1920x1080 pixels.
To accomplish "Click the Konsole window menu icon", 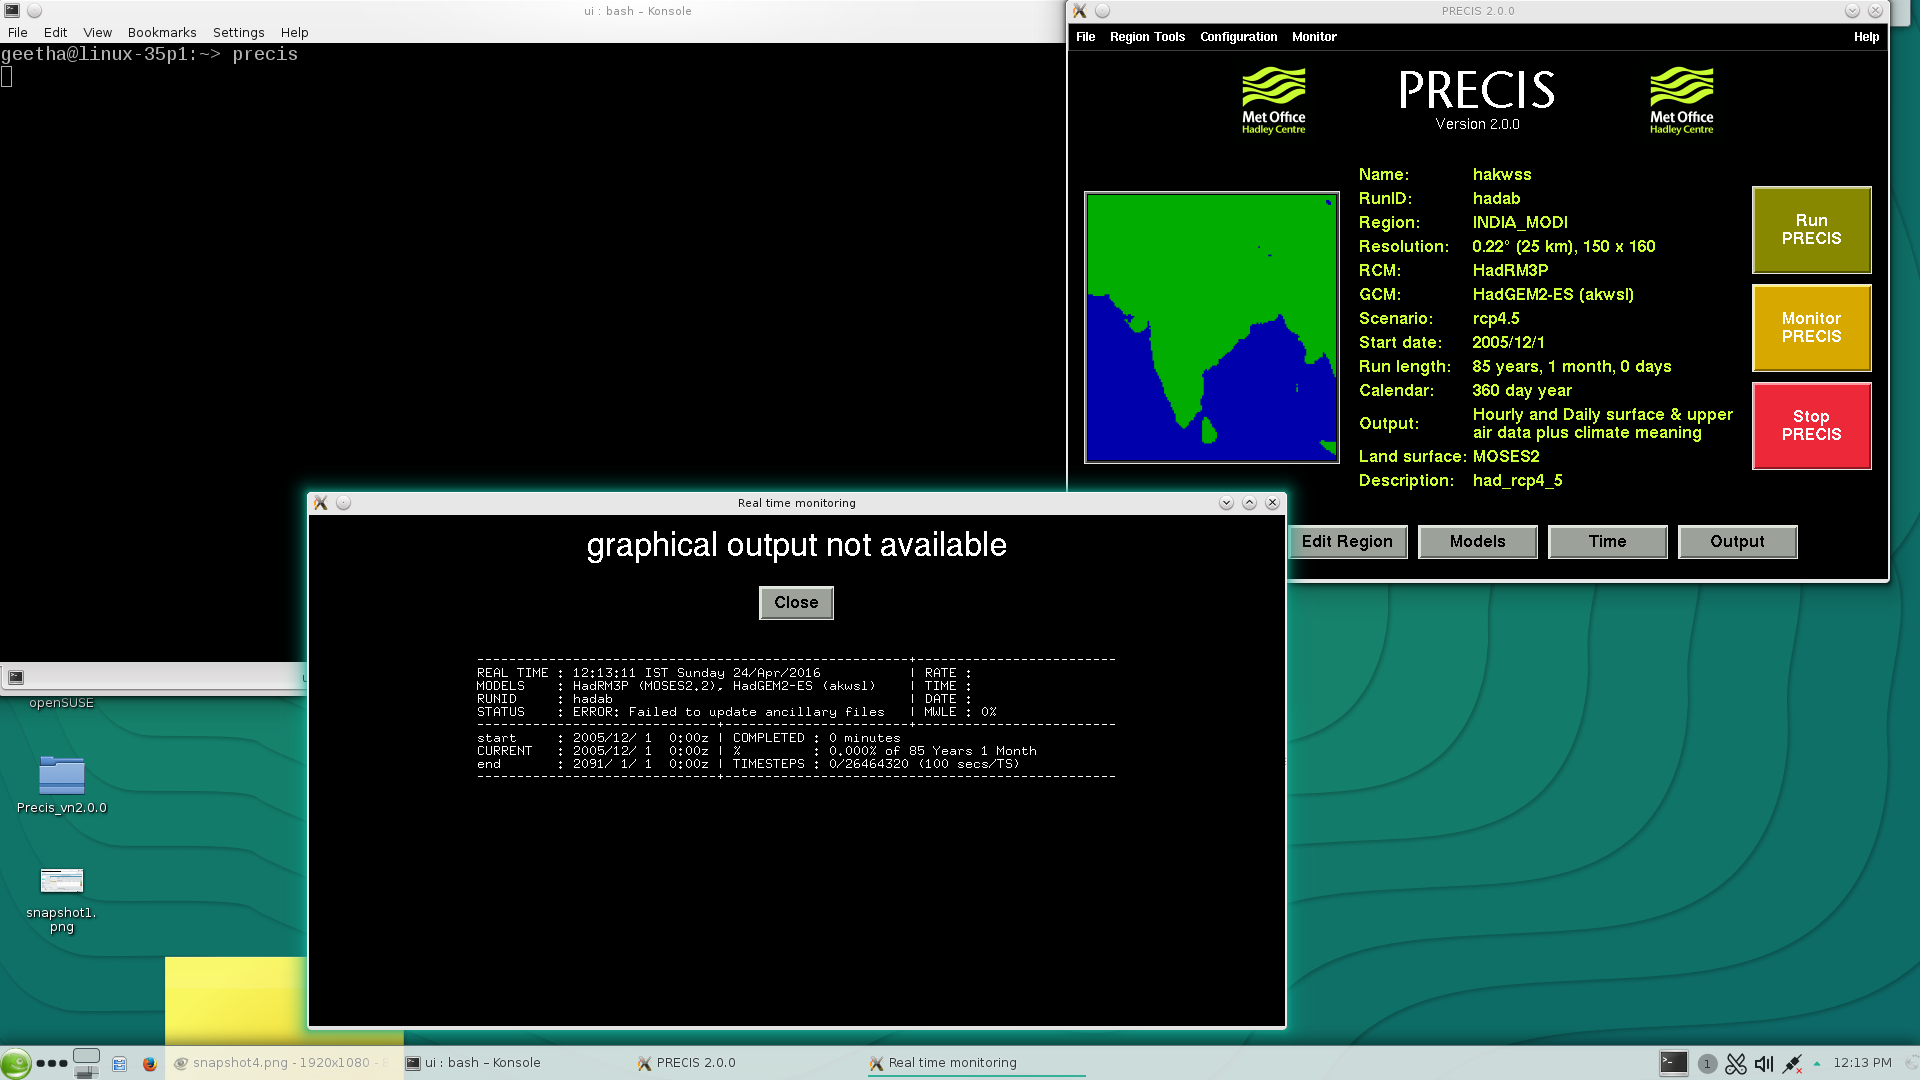I will pos(12,11).
